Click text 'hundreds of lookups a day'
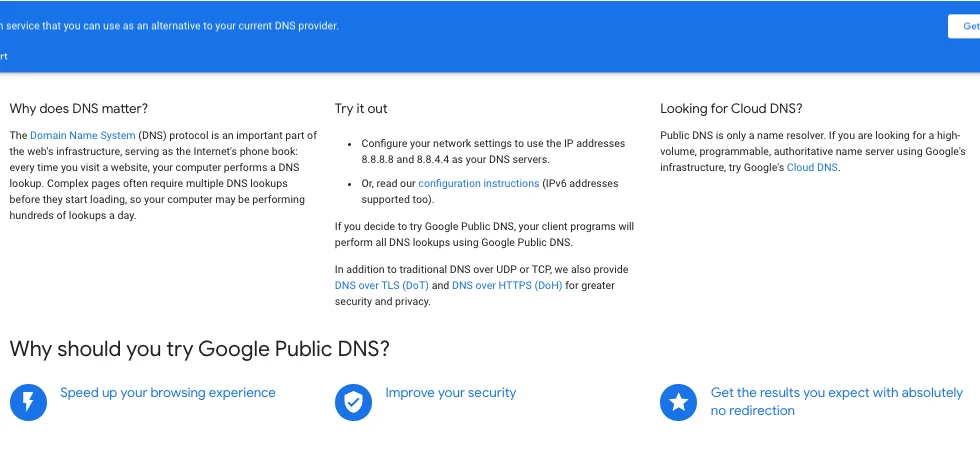 coord(72,215)
